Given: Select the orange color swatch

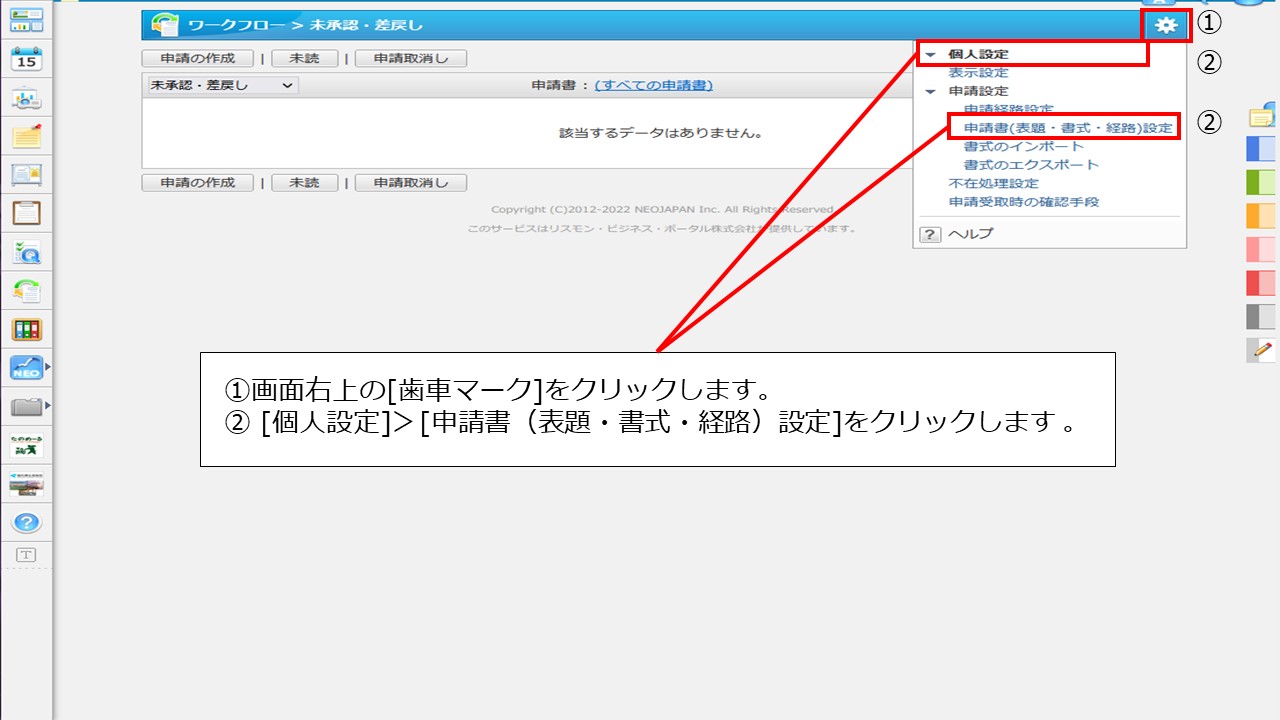Looking at the screenshot, I should (x=1261, y=216).
